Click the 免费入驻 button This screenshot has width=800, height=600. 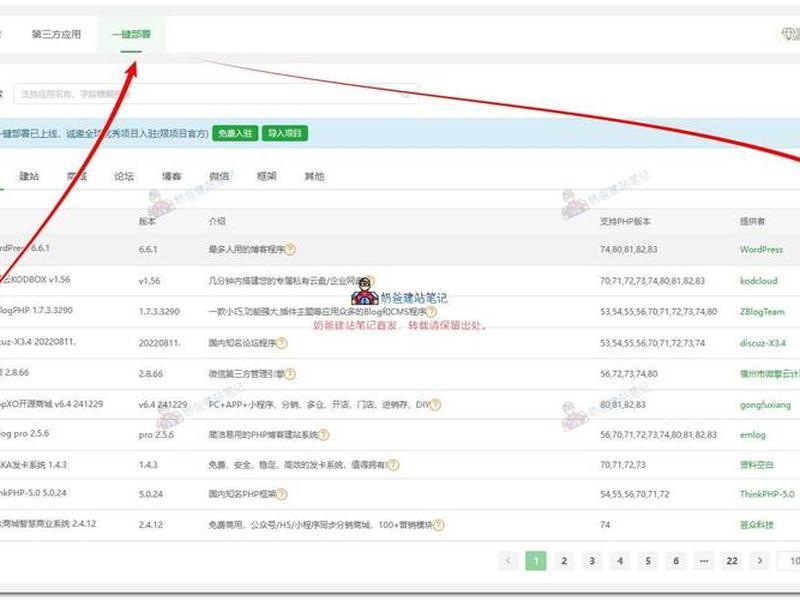coord(235,133)
